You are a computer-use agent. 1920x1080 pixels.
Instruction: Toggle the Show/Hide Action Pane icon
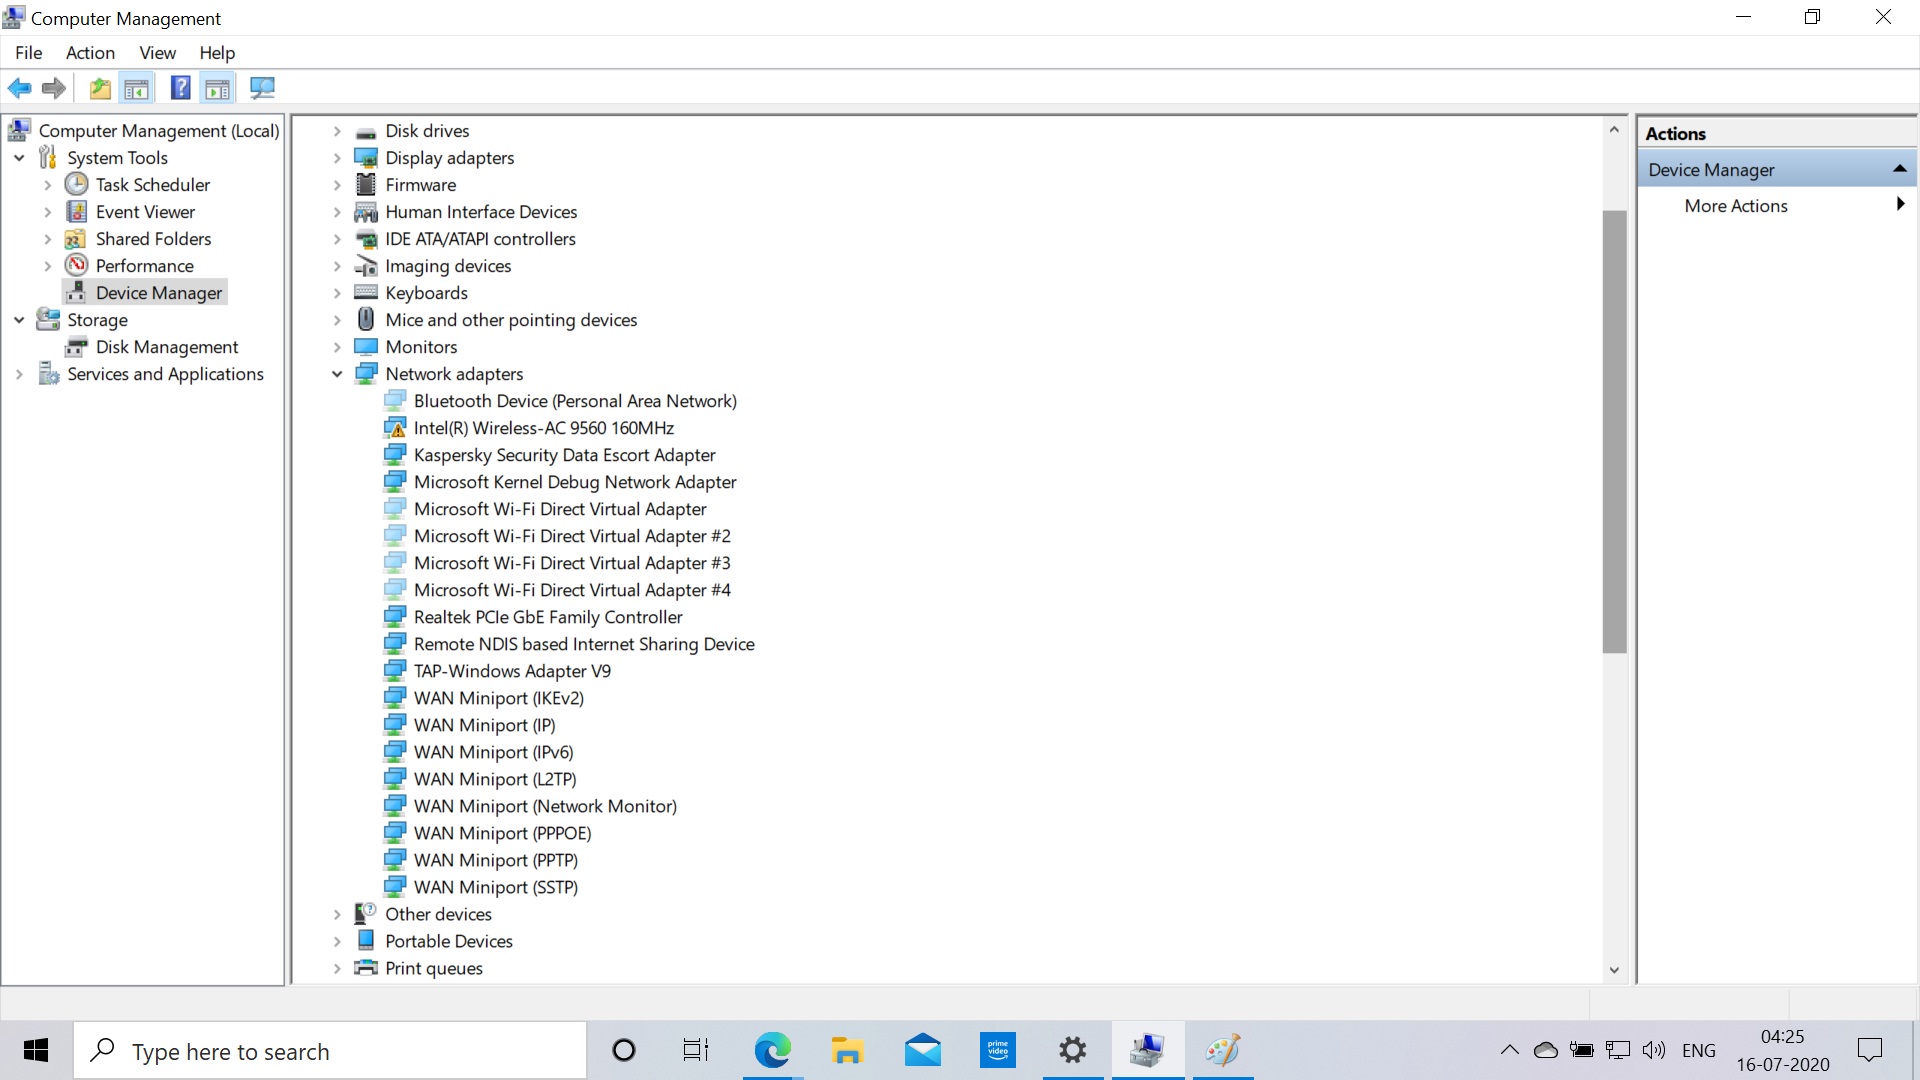tap(218, 88)
